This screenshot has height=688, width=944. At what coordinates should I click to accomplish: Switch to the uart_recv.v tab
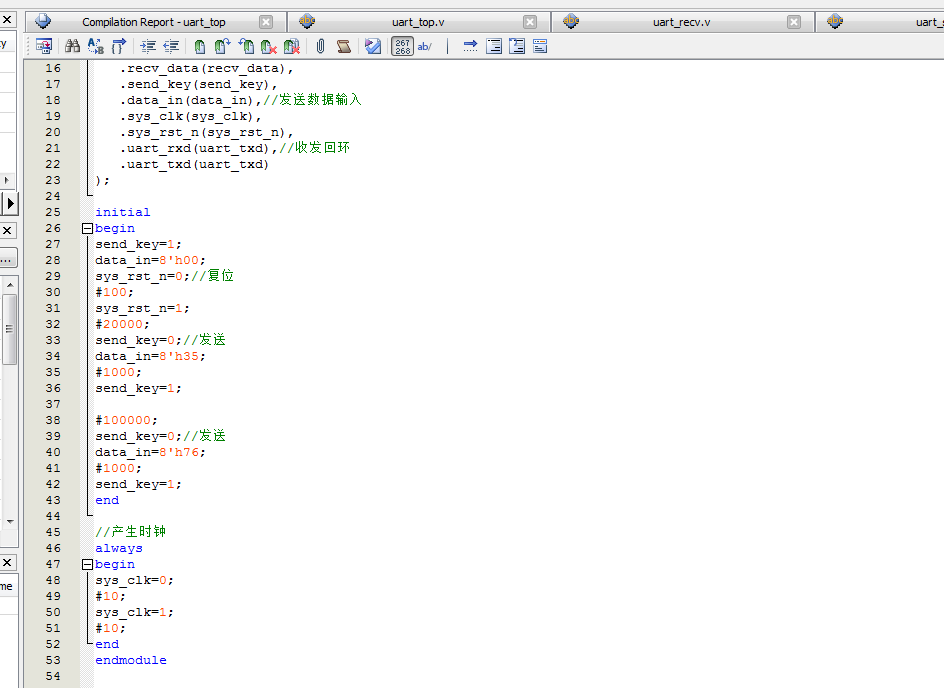coord(681,22)
